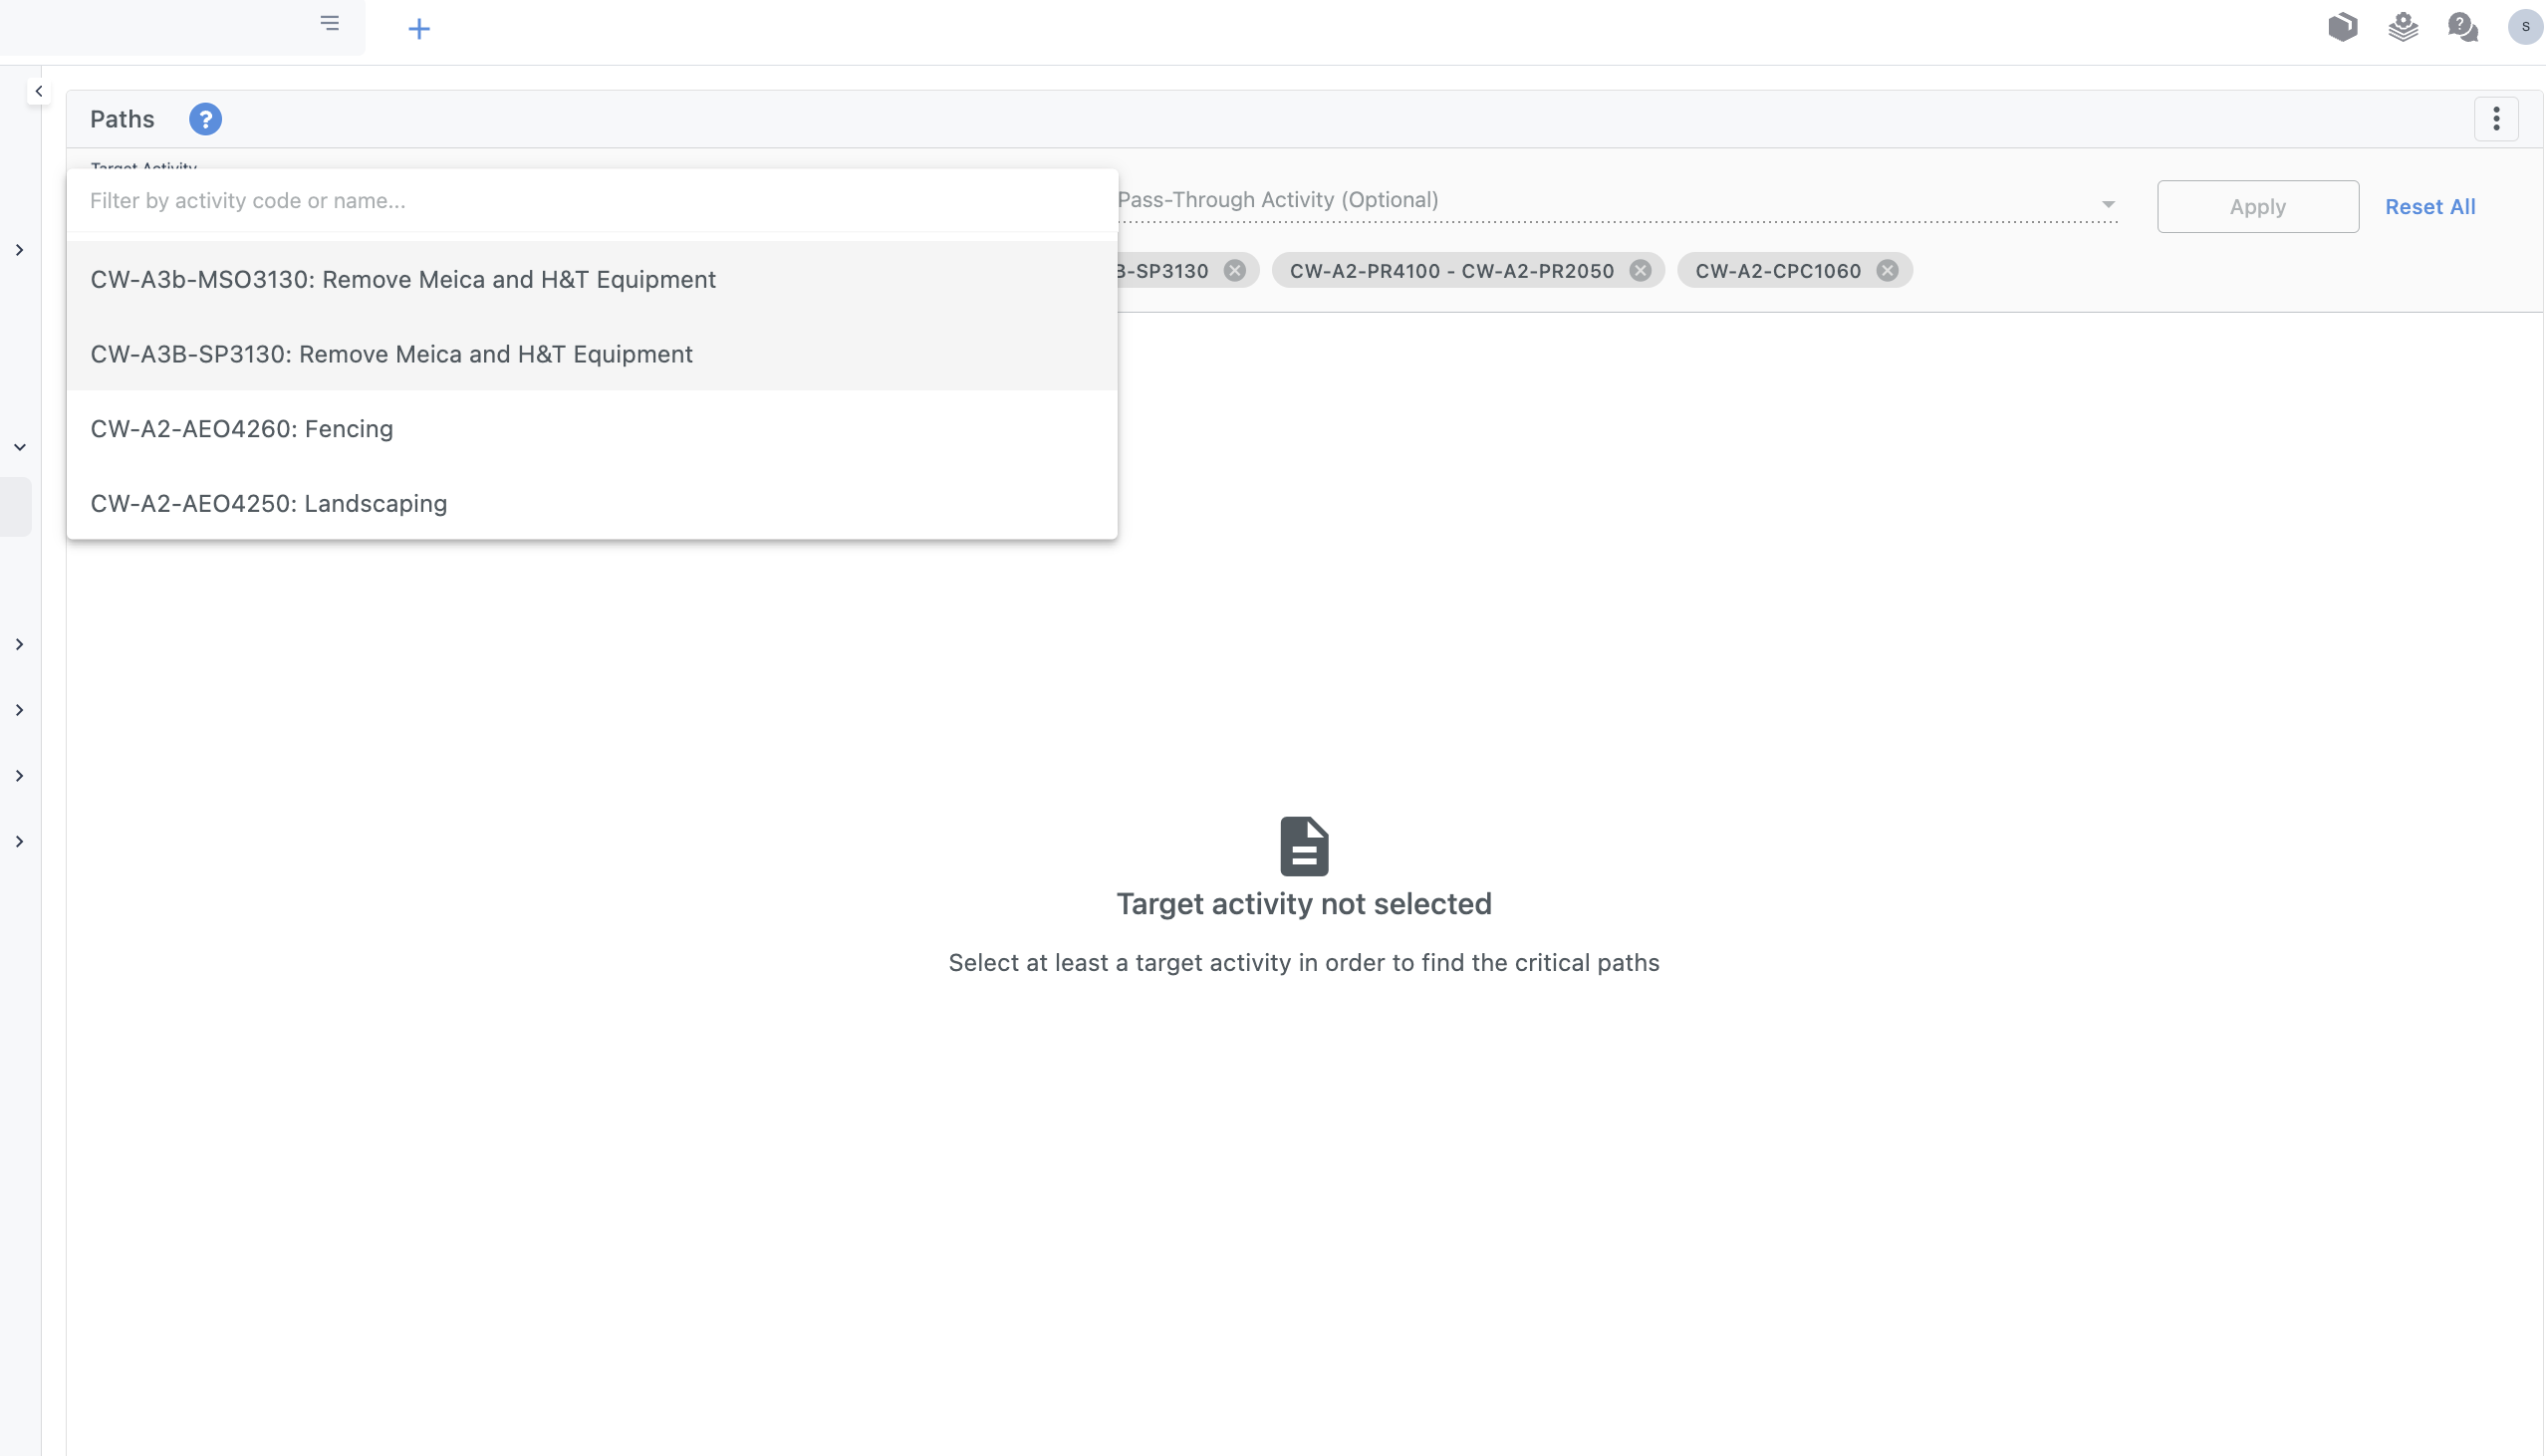The width and height of the screenshot is (2546, 1456).
Task: Open the help chat bubbles icon
Action: [x=2462, y=27]
